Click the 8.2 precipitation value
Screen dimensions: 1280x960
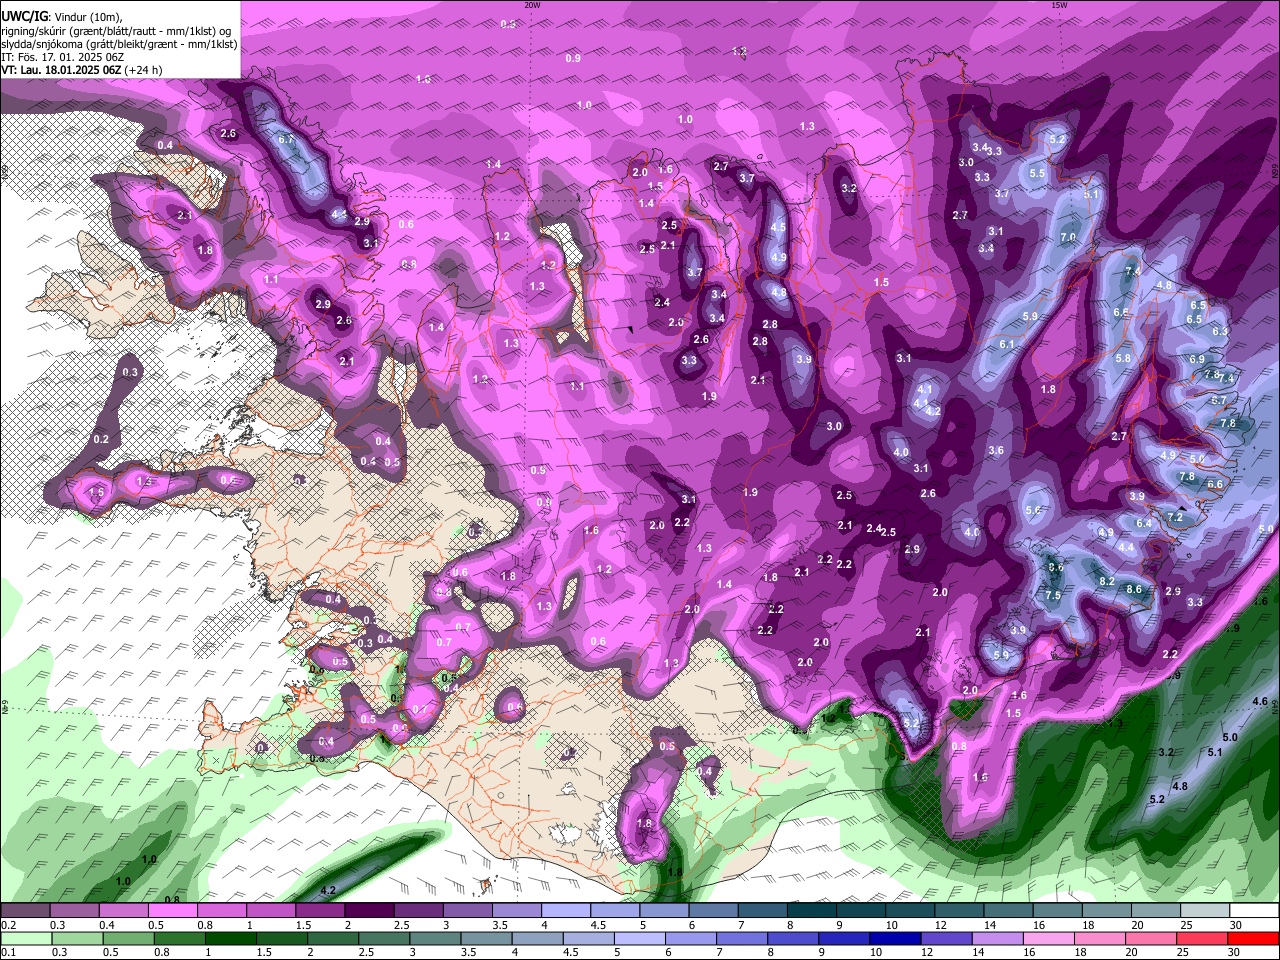point(1107,581)
